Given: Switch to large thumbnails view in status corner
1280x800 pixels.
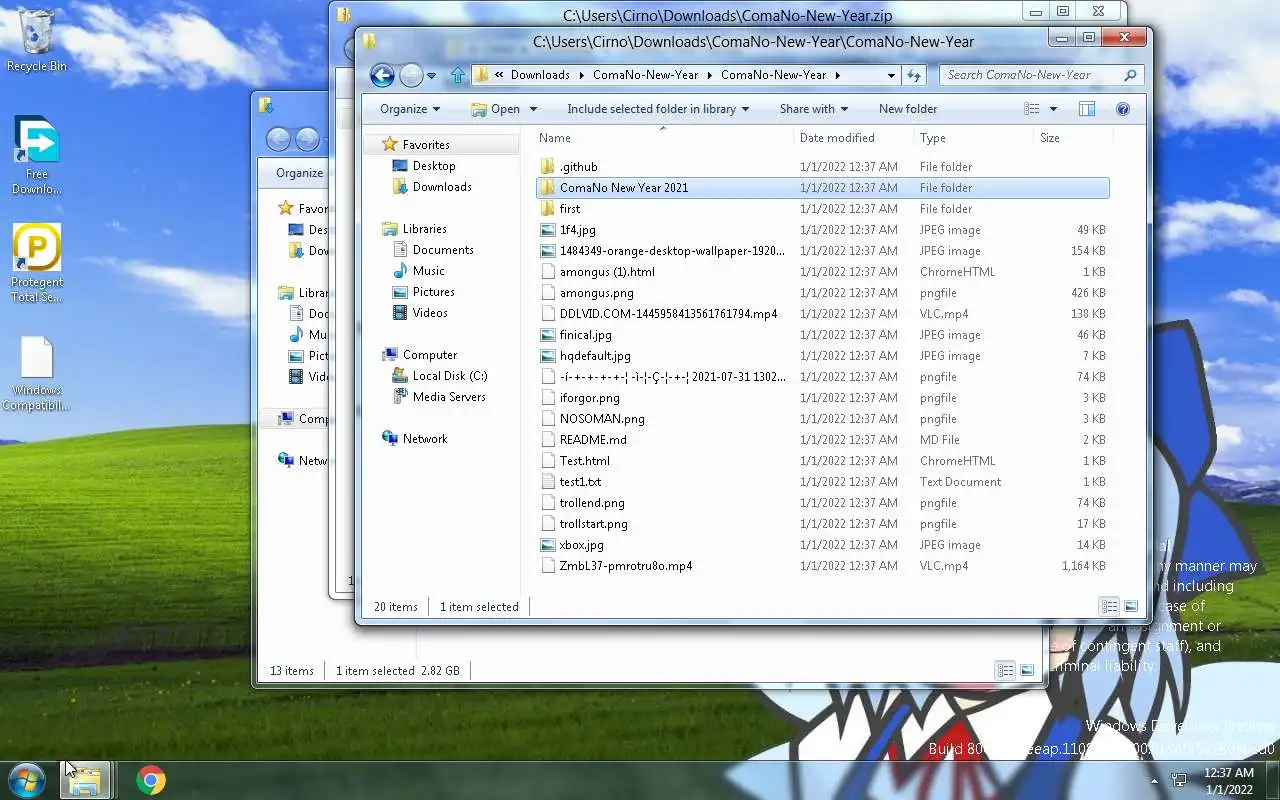Looking at the screenshot, I should point(1131,607).
